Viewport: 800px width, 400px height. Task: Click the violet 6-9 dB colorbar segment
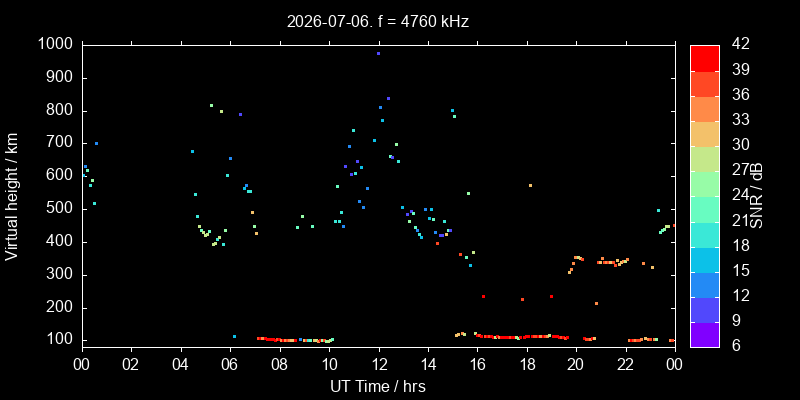click(705, 335)
